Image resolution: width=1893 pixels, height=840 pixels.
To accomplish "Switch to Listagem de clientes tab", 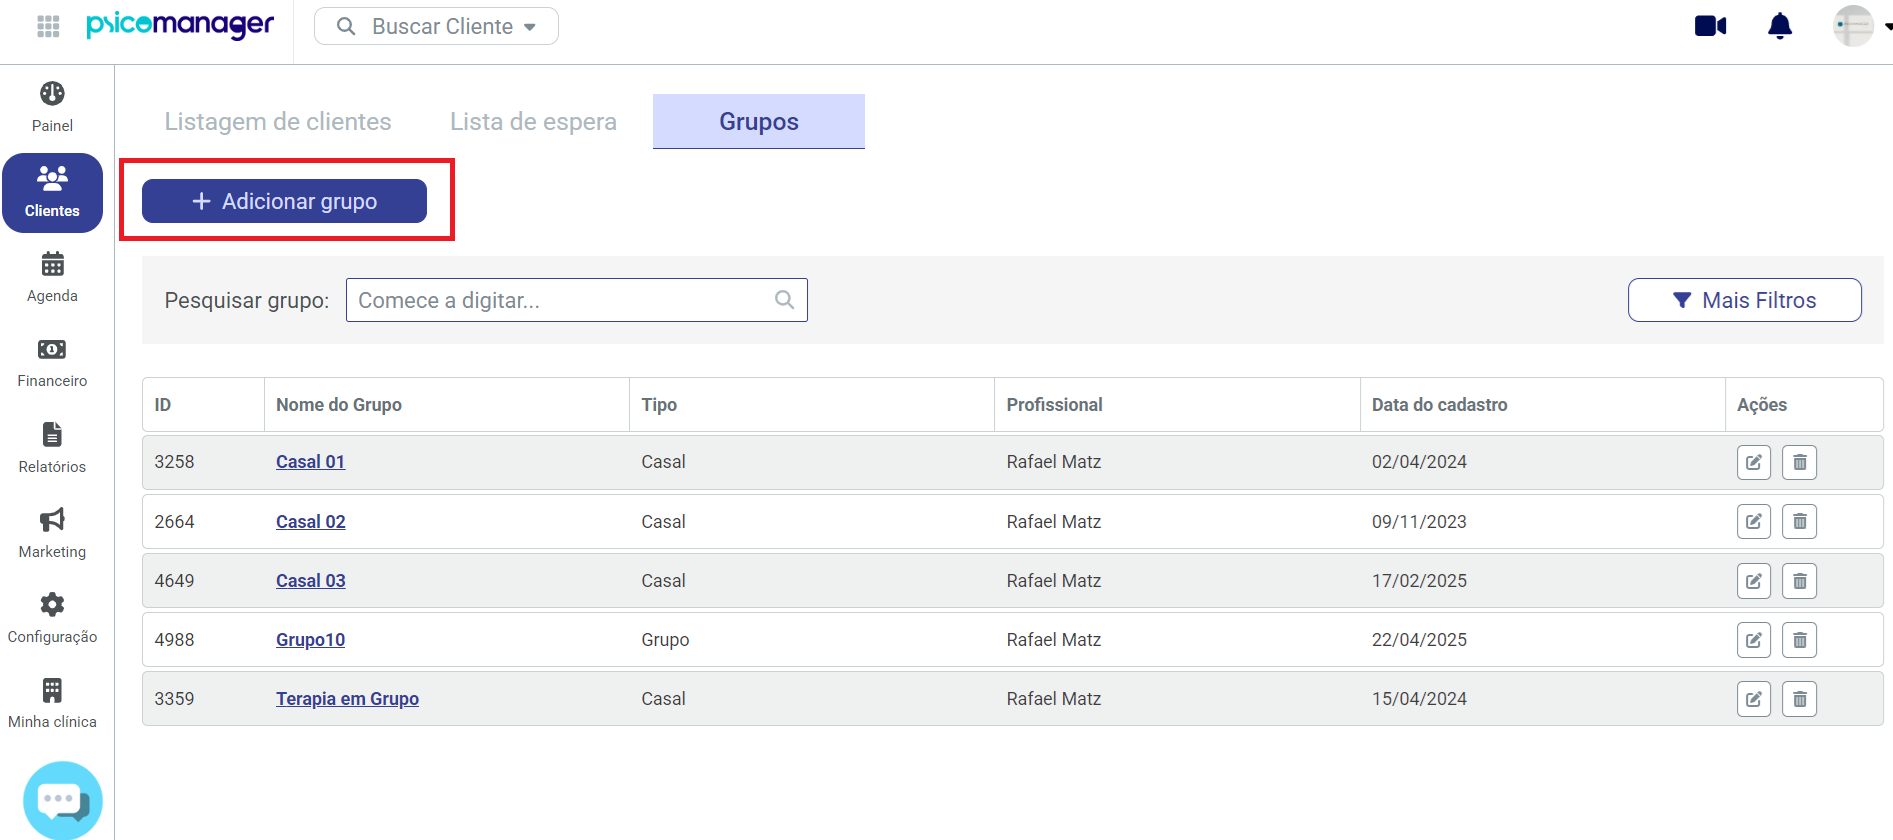I will (278, 121).
